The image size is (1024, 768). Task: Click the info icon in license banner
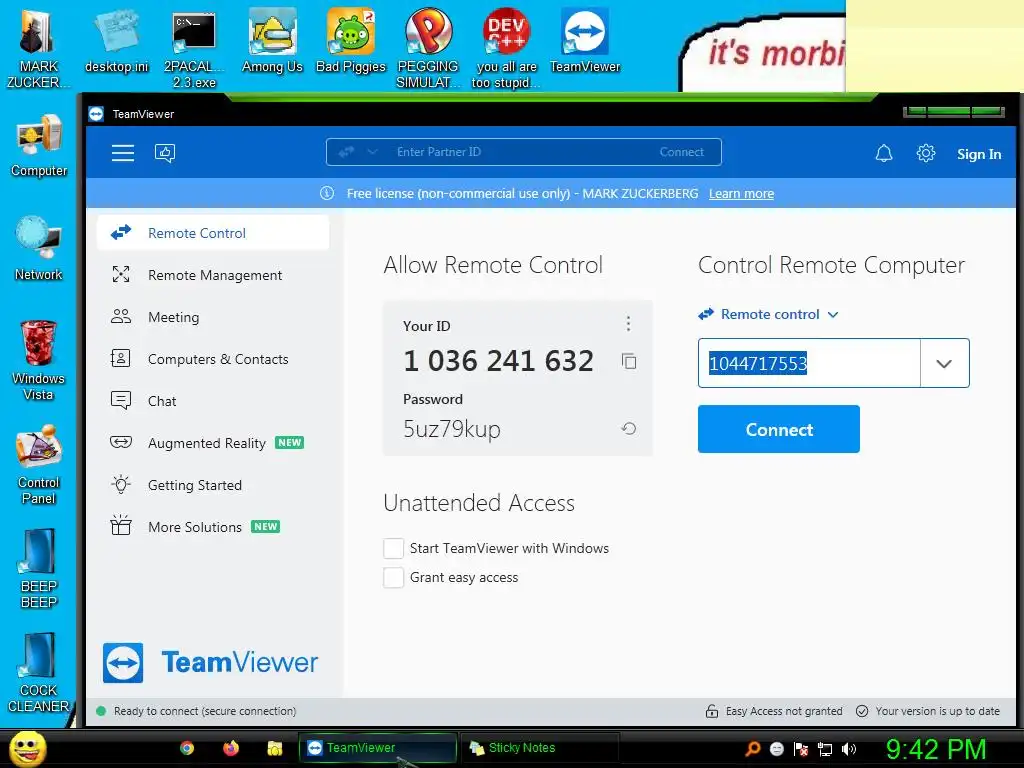(x=327, y=193)
